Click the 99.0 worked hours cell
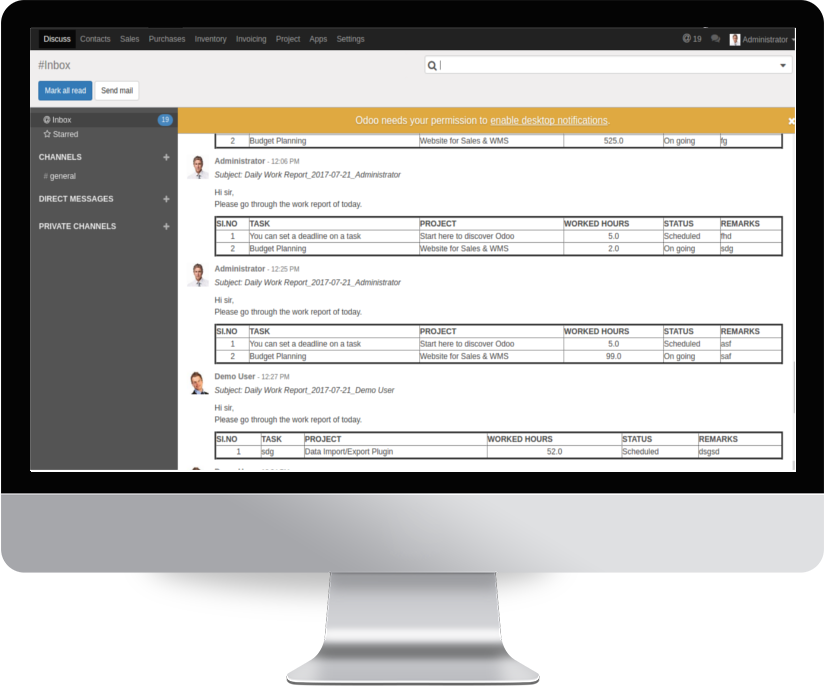Viewport: 824px width, 686px height. pyautogui.click(x=613, y=356)
